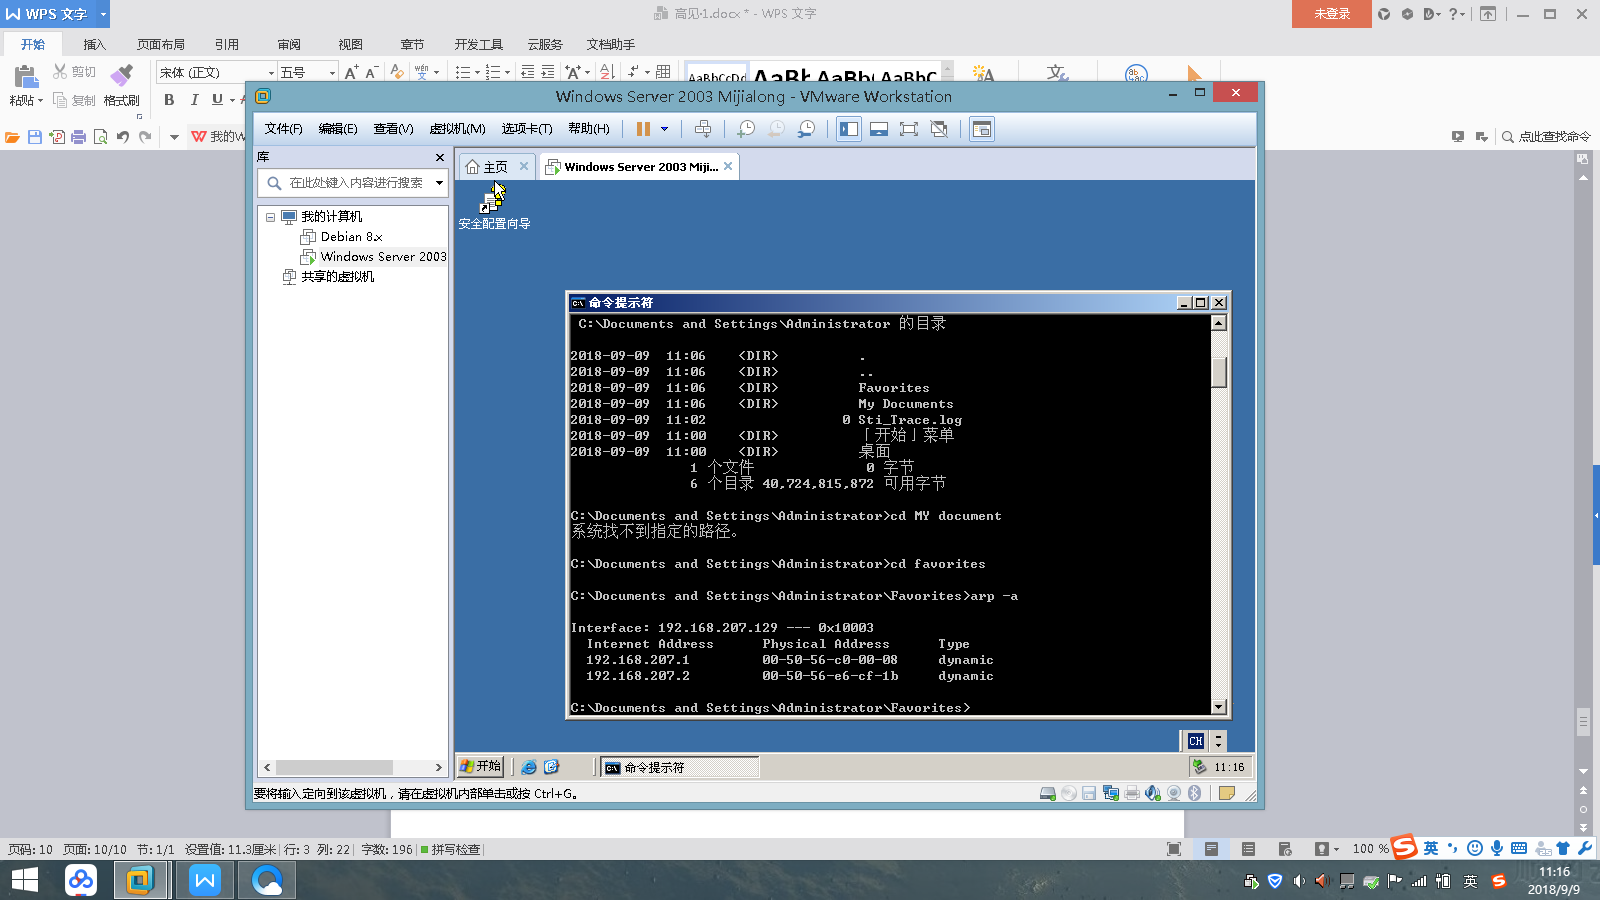Take a snapshot of the virtual machine

[746, 129]
